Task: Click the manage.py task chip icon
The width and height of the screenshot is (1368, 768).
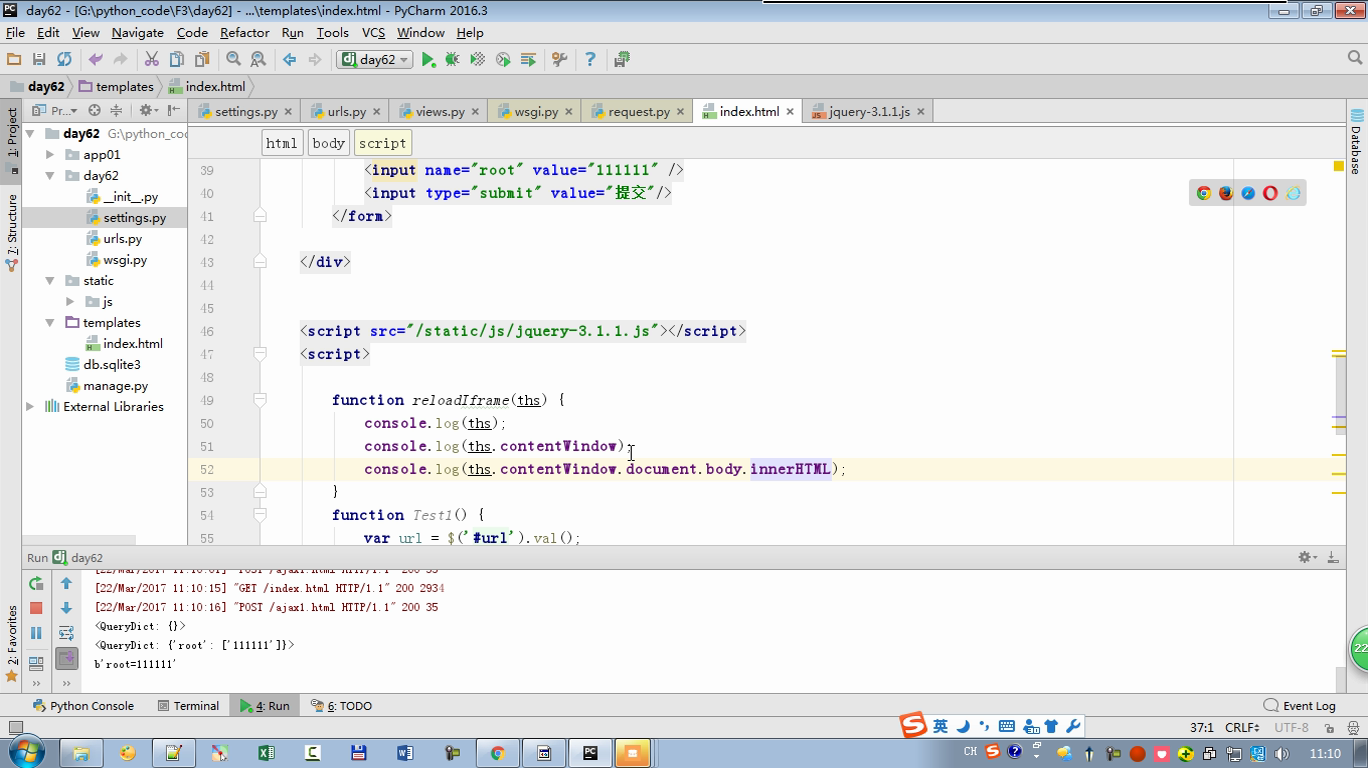Action: pyautogui.click(x=622, y=60)
